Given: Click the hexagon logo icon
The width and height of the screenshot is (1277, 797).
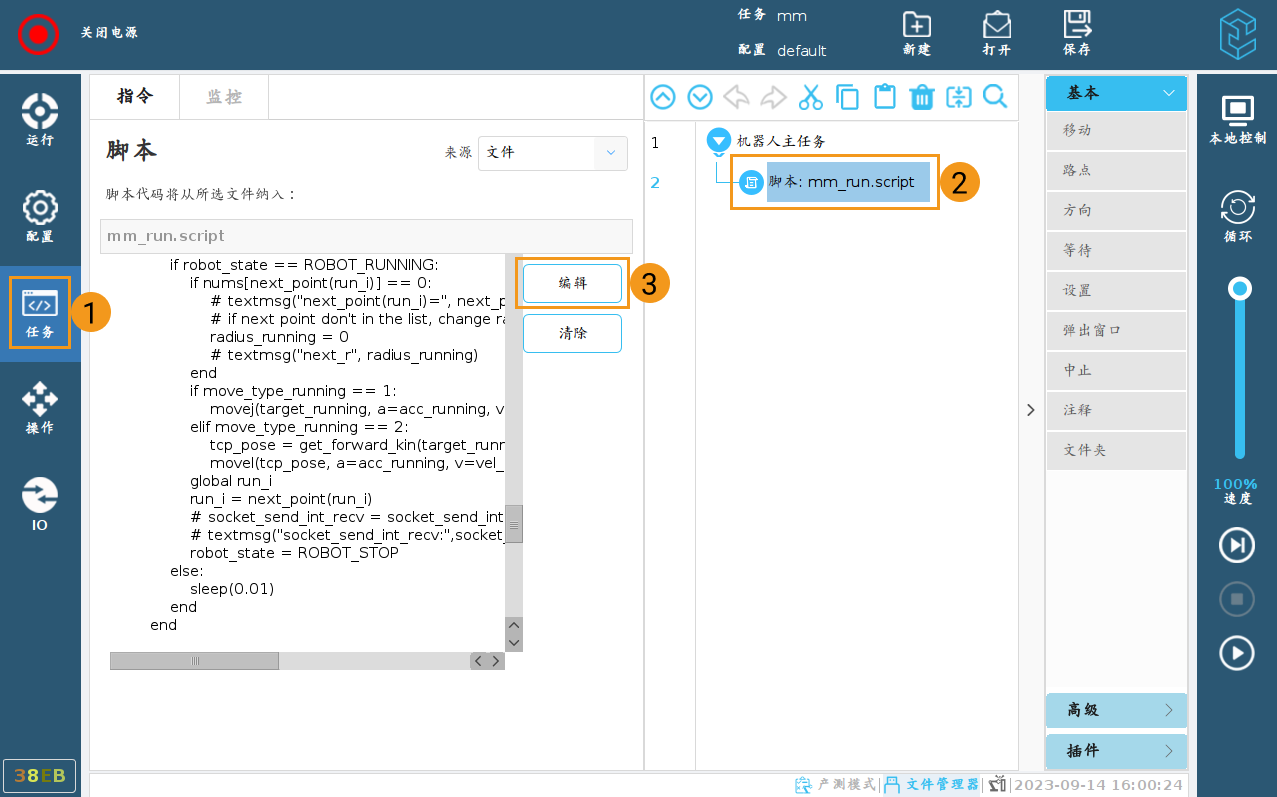Looking at the screenshot, I should pyautogui.click(x=1236, y=34).
